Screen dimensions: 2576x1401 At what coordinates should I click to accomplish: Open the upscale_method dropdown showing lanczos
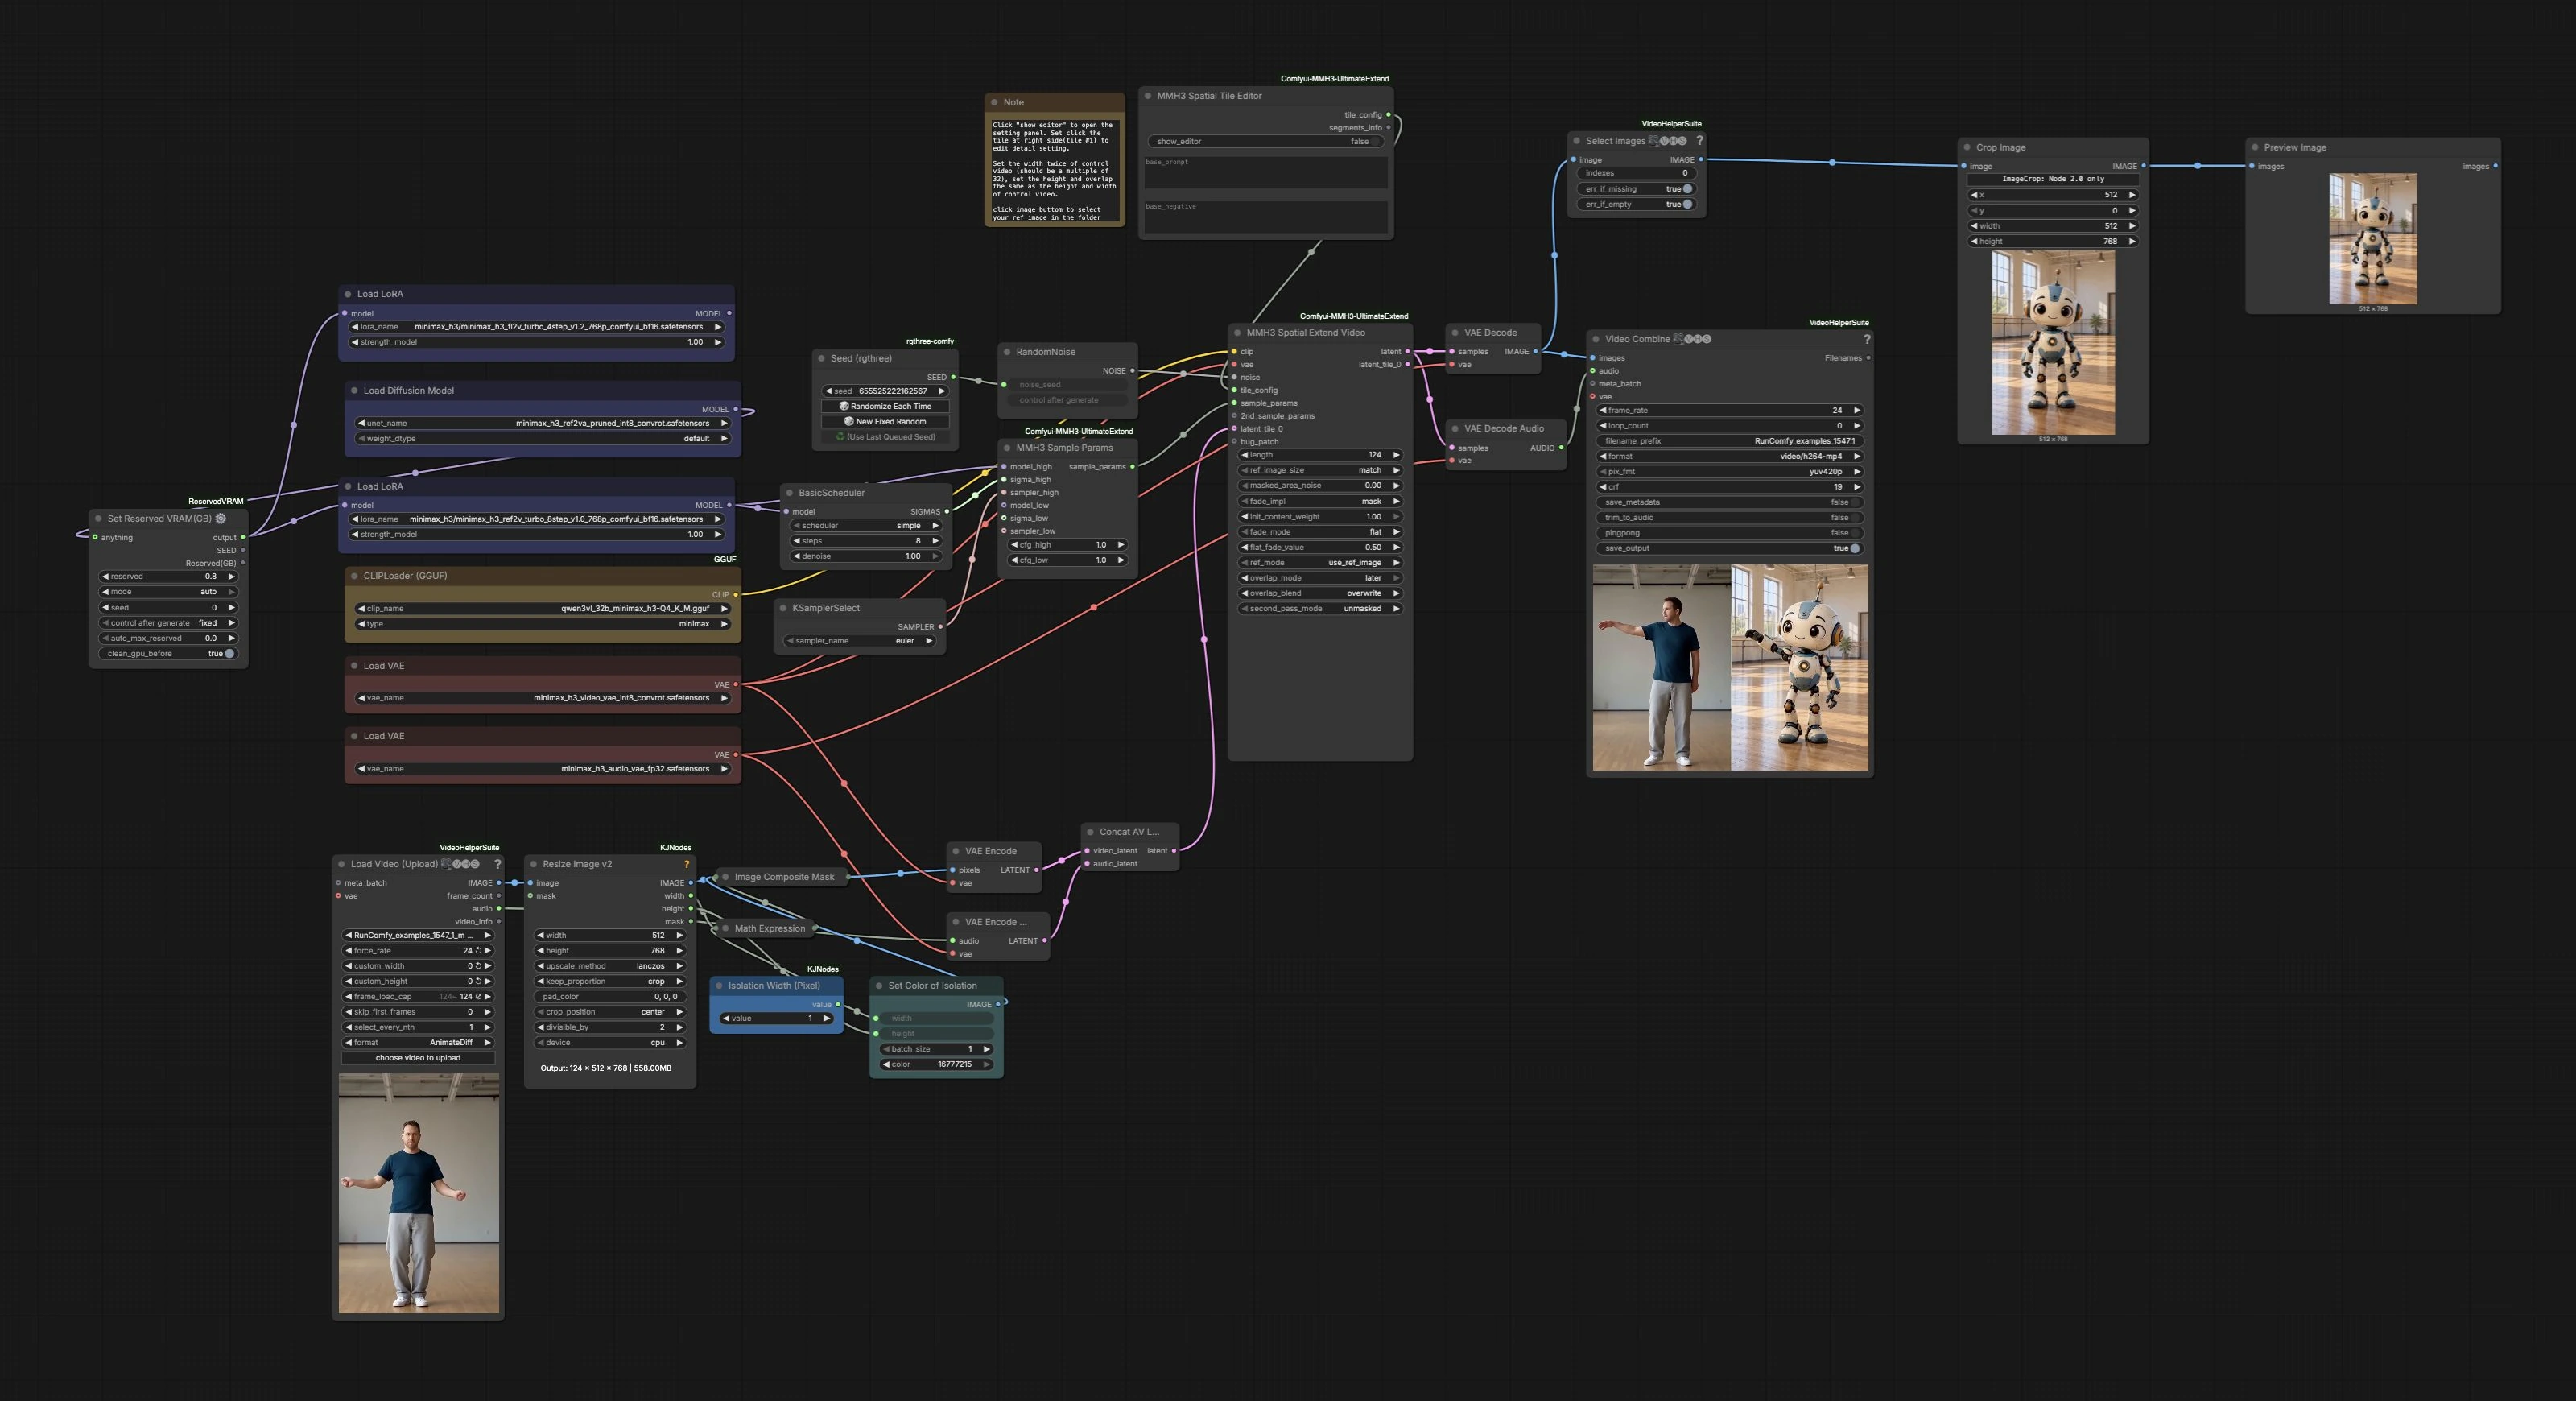[x=611, y=966]
